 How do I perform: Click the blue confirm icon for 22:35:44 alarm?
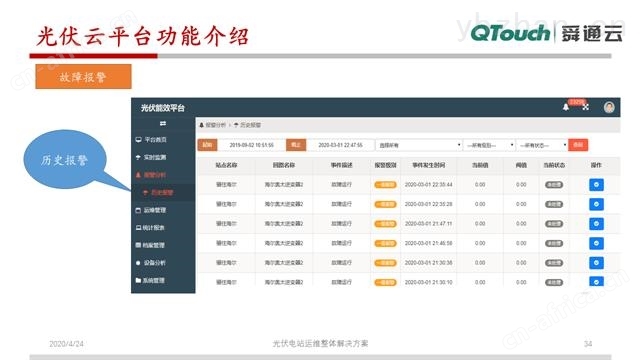[596, 185]
